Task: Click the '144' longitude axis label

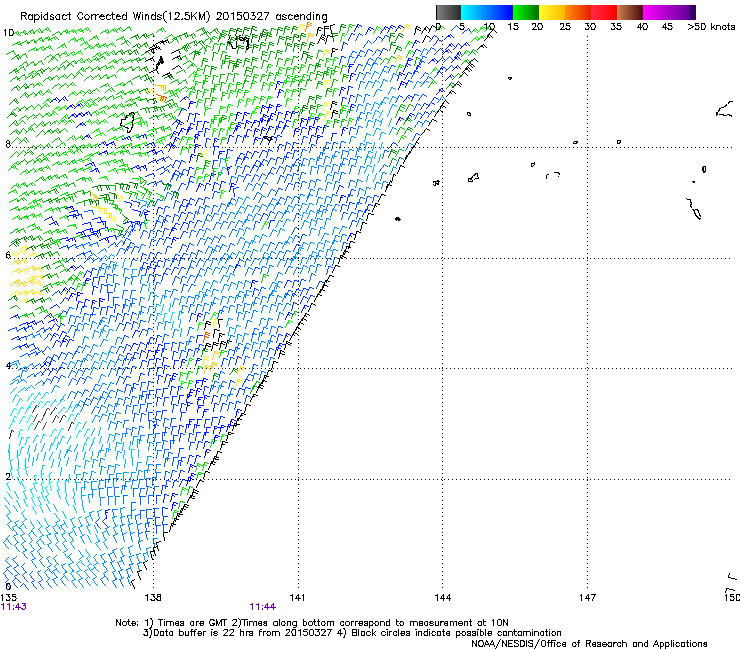Action: (442, 598)
